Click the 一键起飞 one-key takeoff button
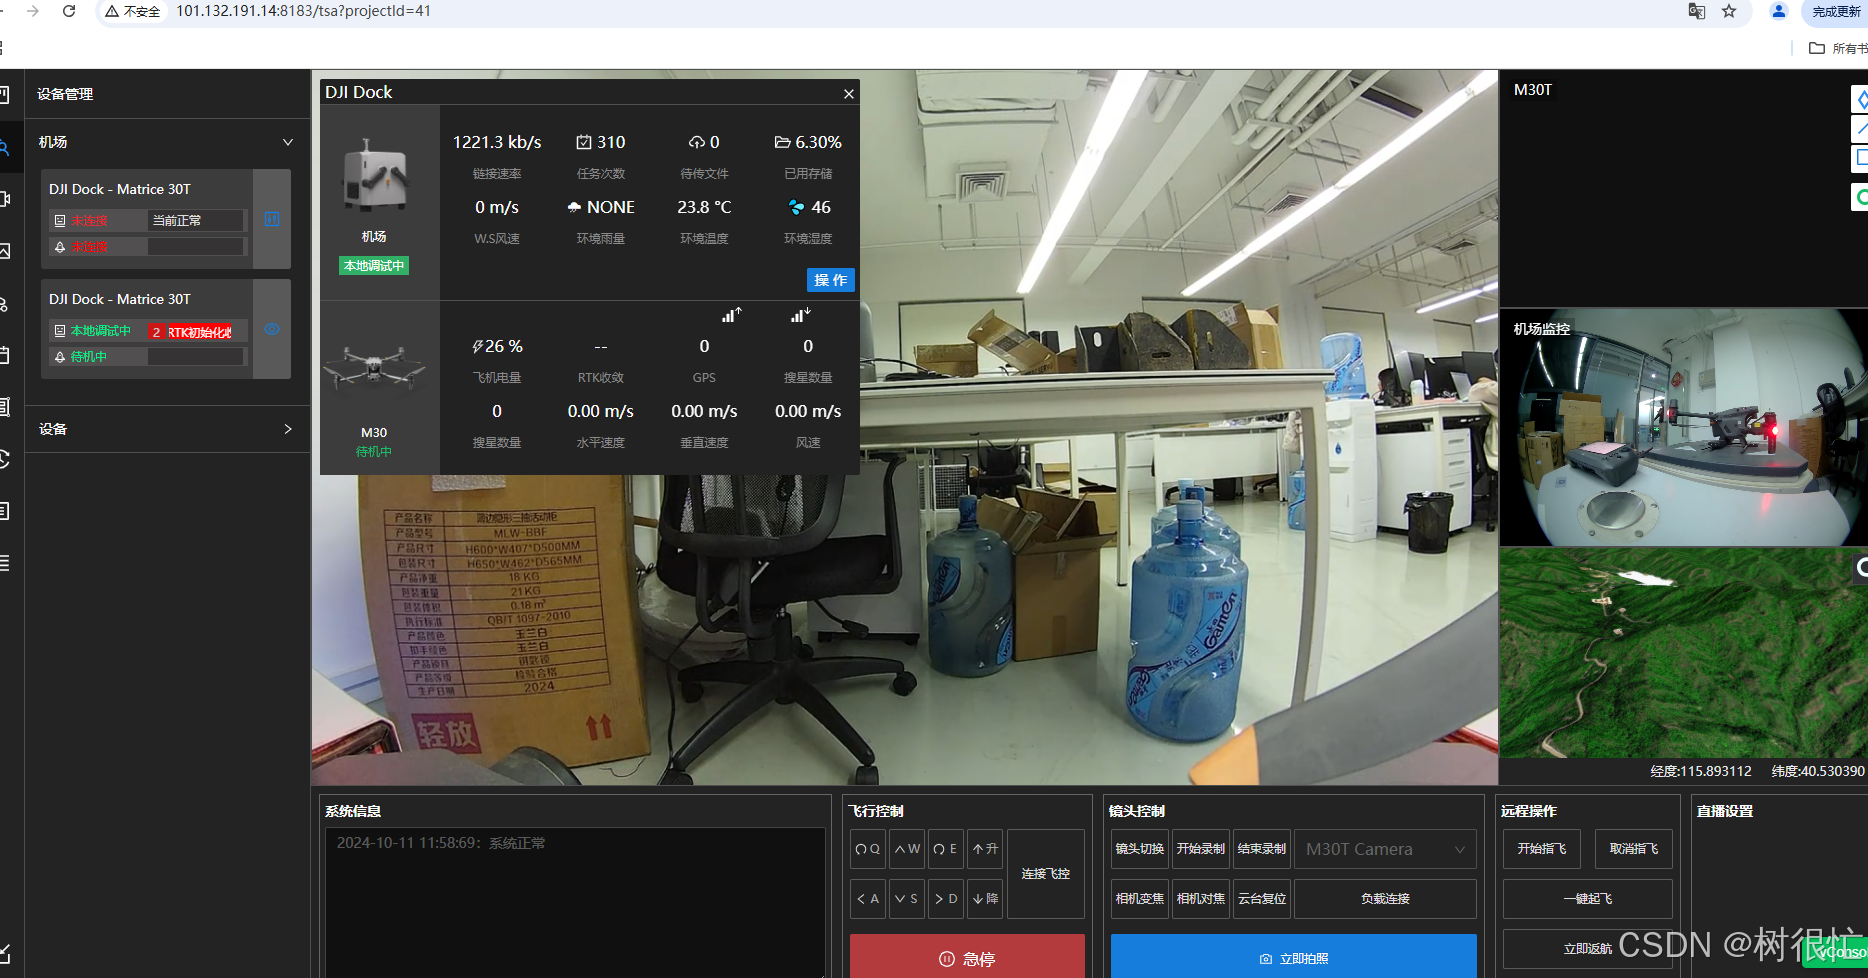Screen dimensions: 1868x978 coord(1588,898)
